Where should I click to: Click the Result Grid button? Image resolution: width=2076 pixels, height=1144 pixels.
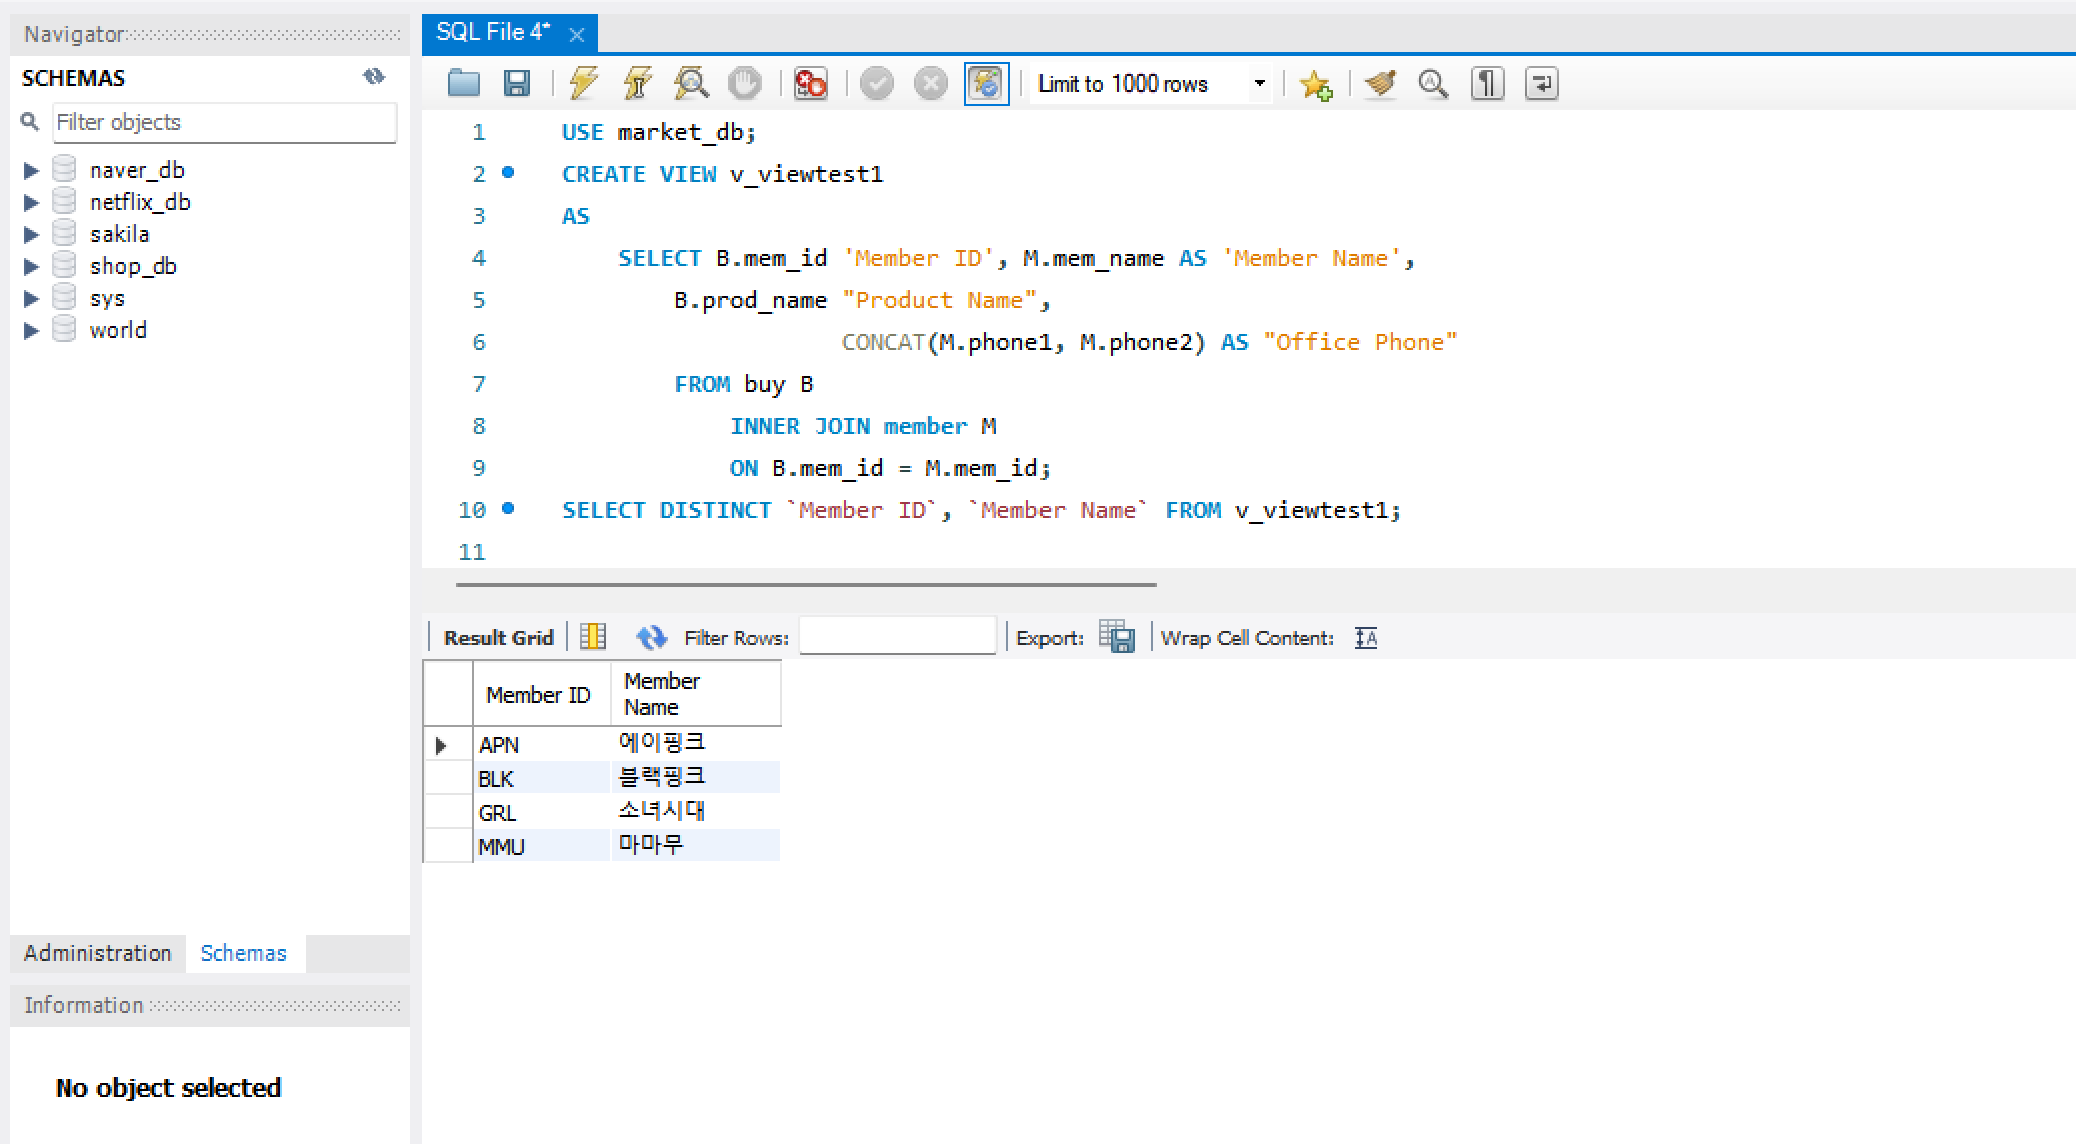tap(498, 637)
